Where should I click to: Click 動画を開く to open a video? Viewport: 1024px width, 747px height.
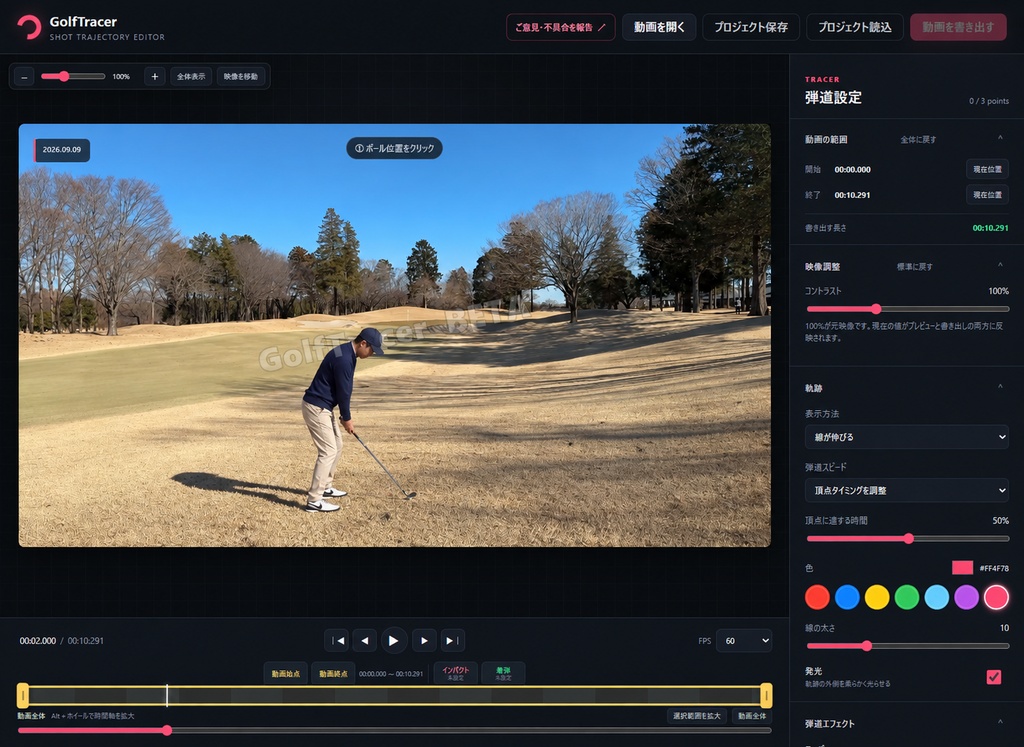coord(659,27)
